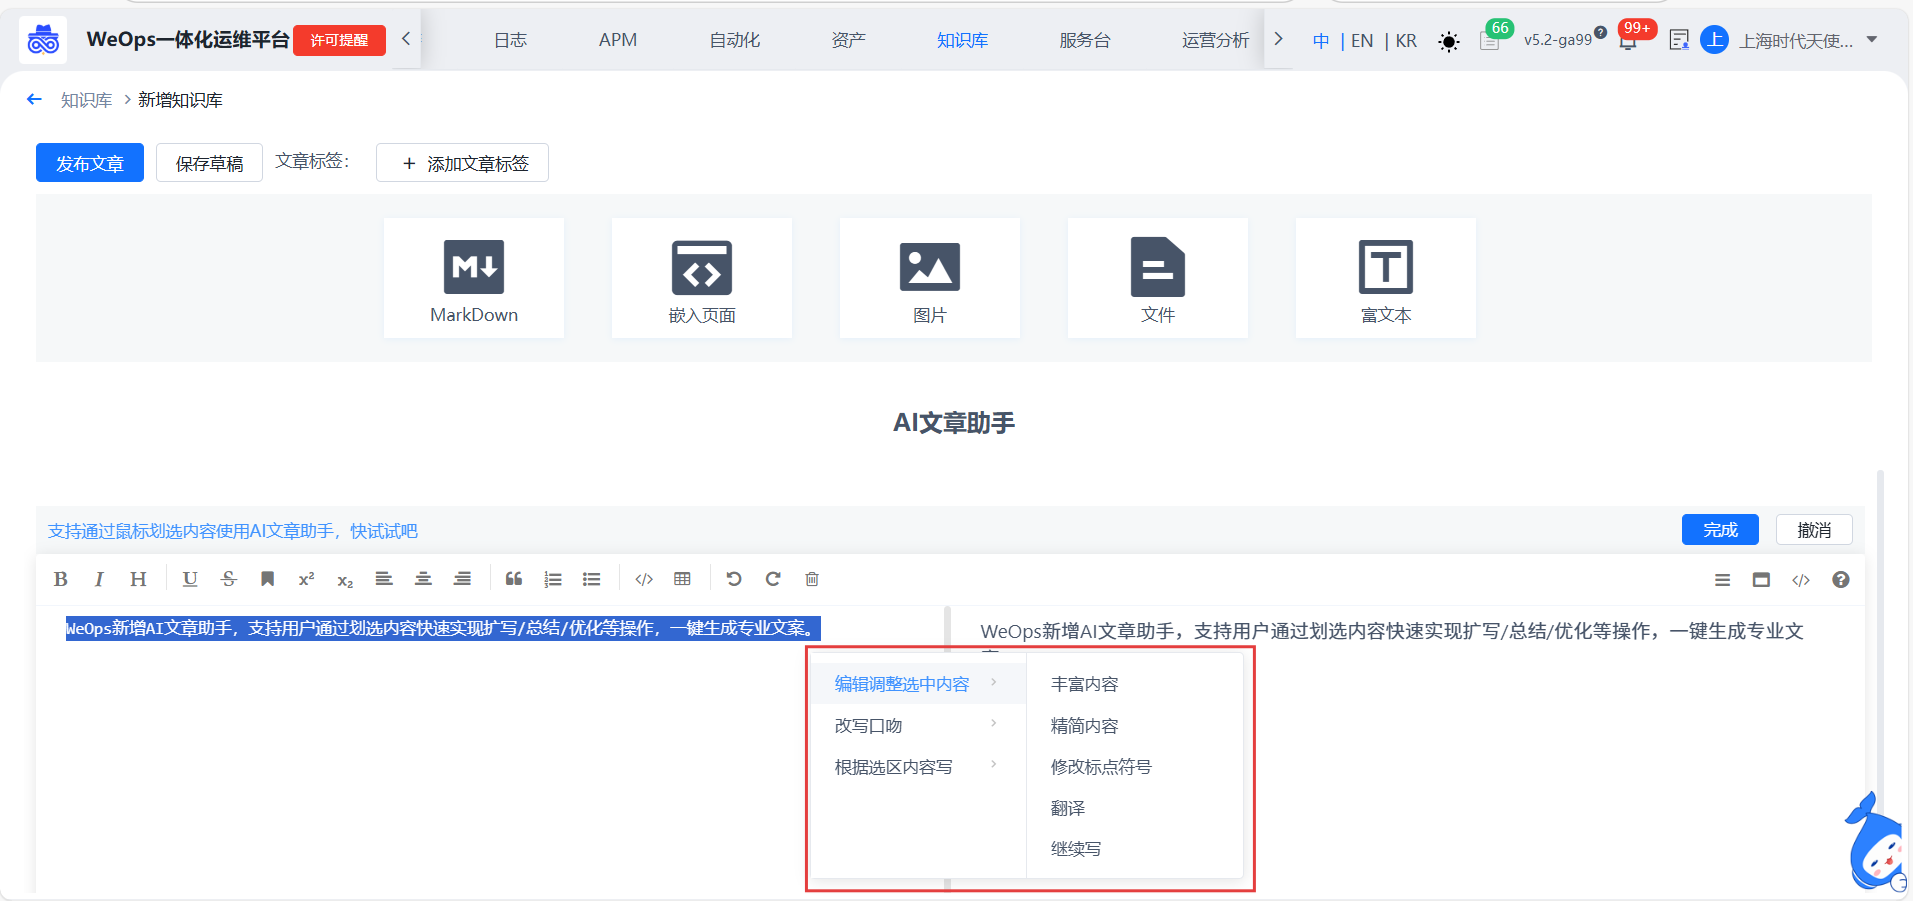Switch interface language to EN
1913x901 pixels.
click(1361, 41)
